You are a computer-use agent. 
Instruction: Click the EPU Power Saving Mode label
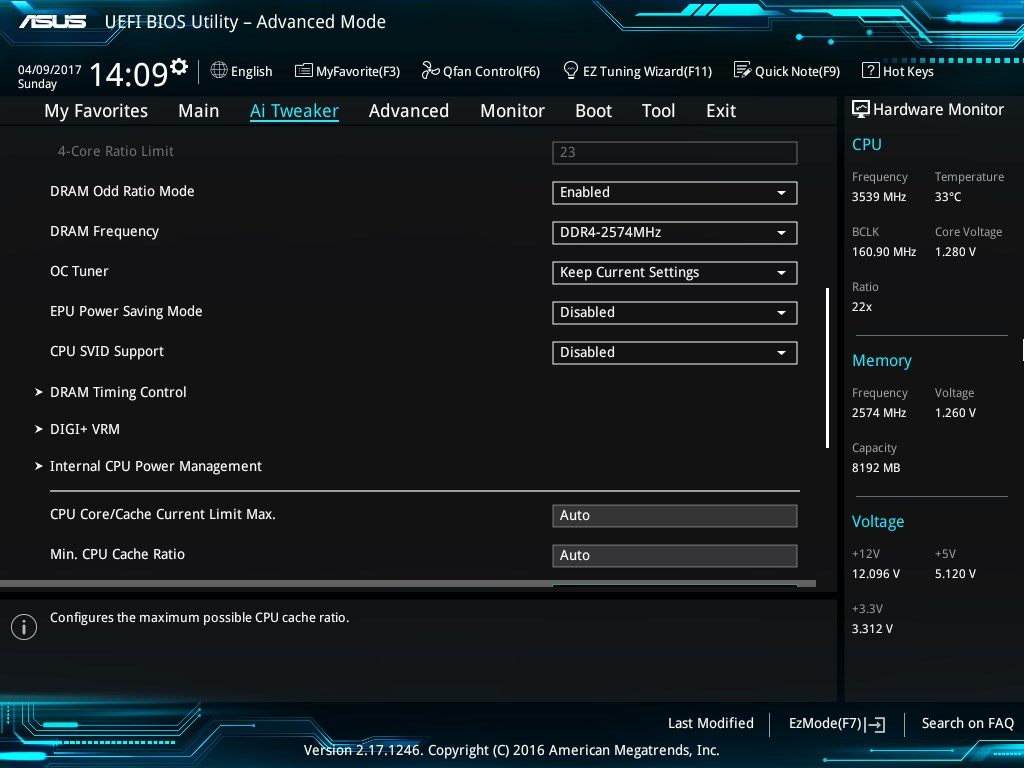pos(126,312)
